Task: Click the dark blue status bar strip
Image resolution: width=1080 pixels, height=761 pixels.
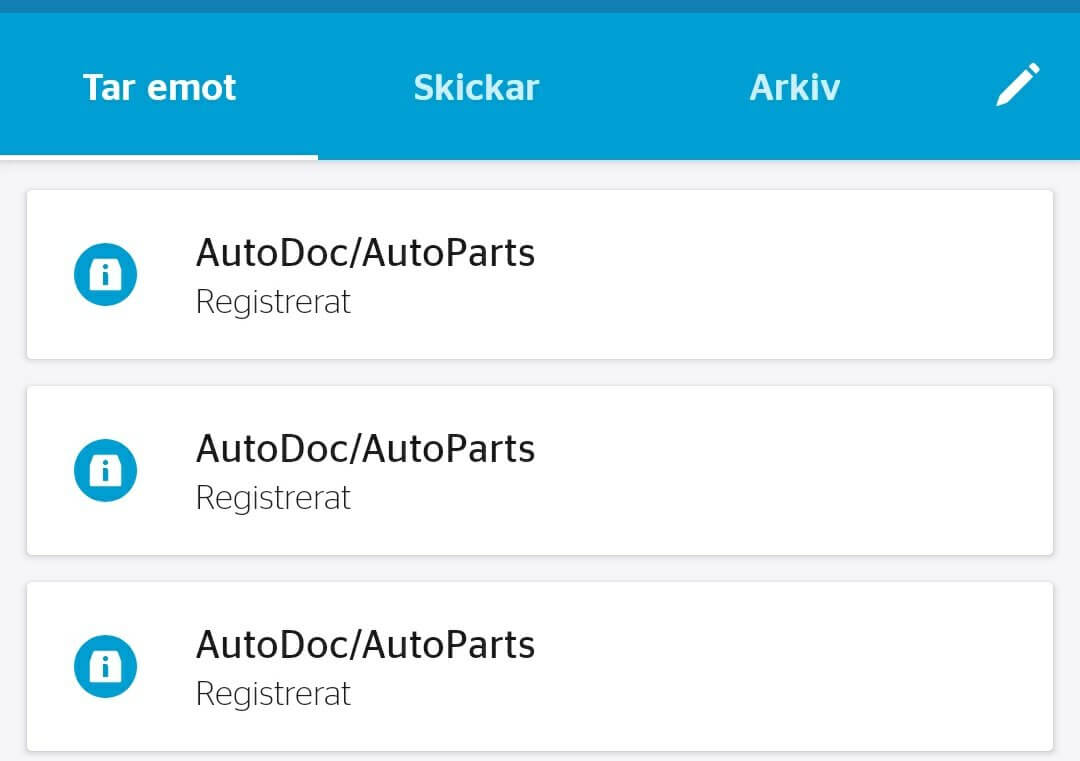Action: click(540, 6)
